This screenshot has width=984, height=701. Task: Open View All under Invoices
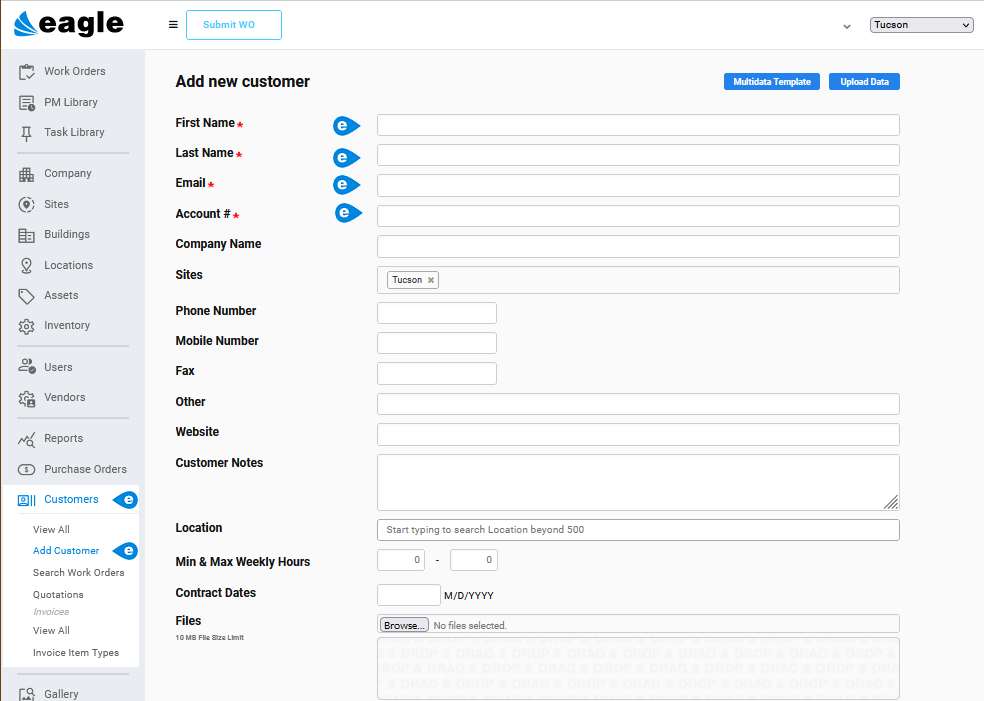(51, 630)
